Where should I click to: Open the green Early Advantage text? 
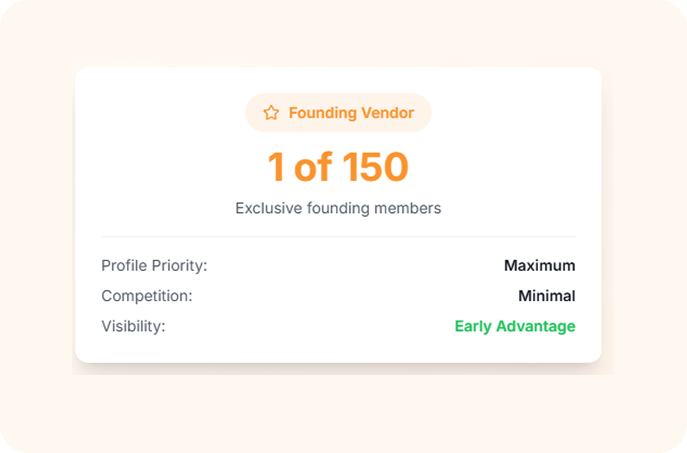[515, 326]
